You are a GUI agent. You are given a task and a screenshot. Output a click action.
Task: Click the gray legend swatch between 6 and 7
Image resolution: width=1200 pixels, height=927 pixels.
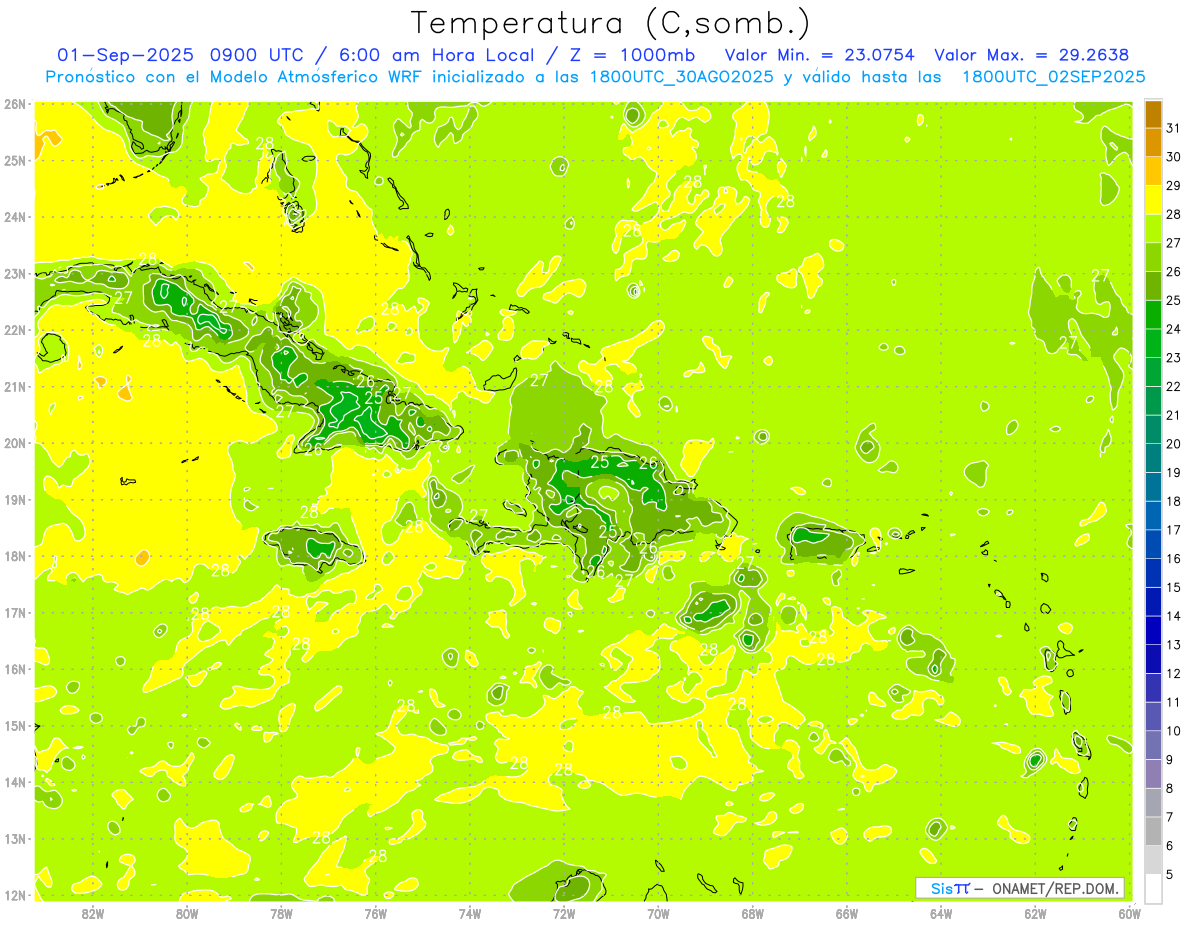pyautogui.click(x=1153, y=831)
